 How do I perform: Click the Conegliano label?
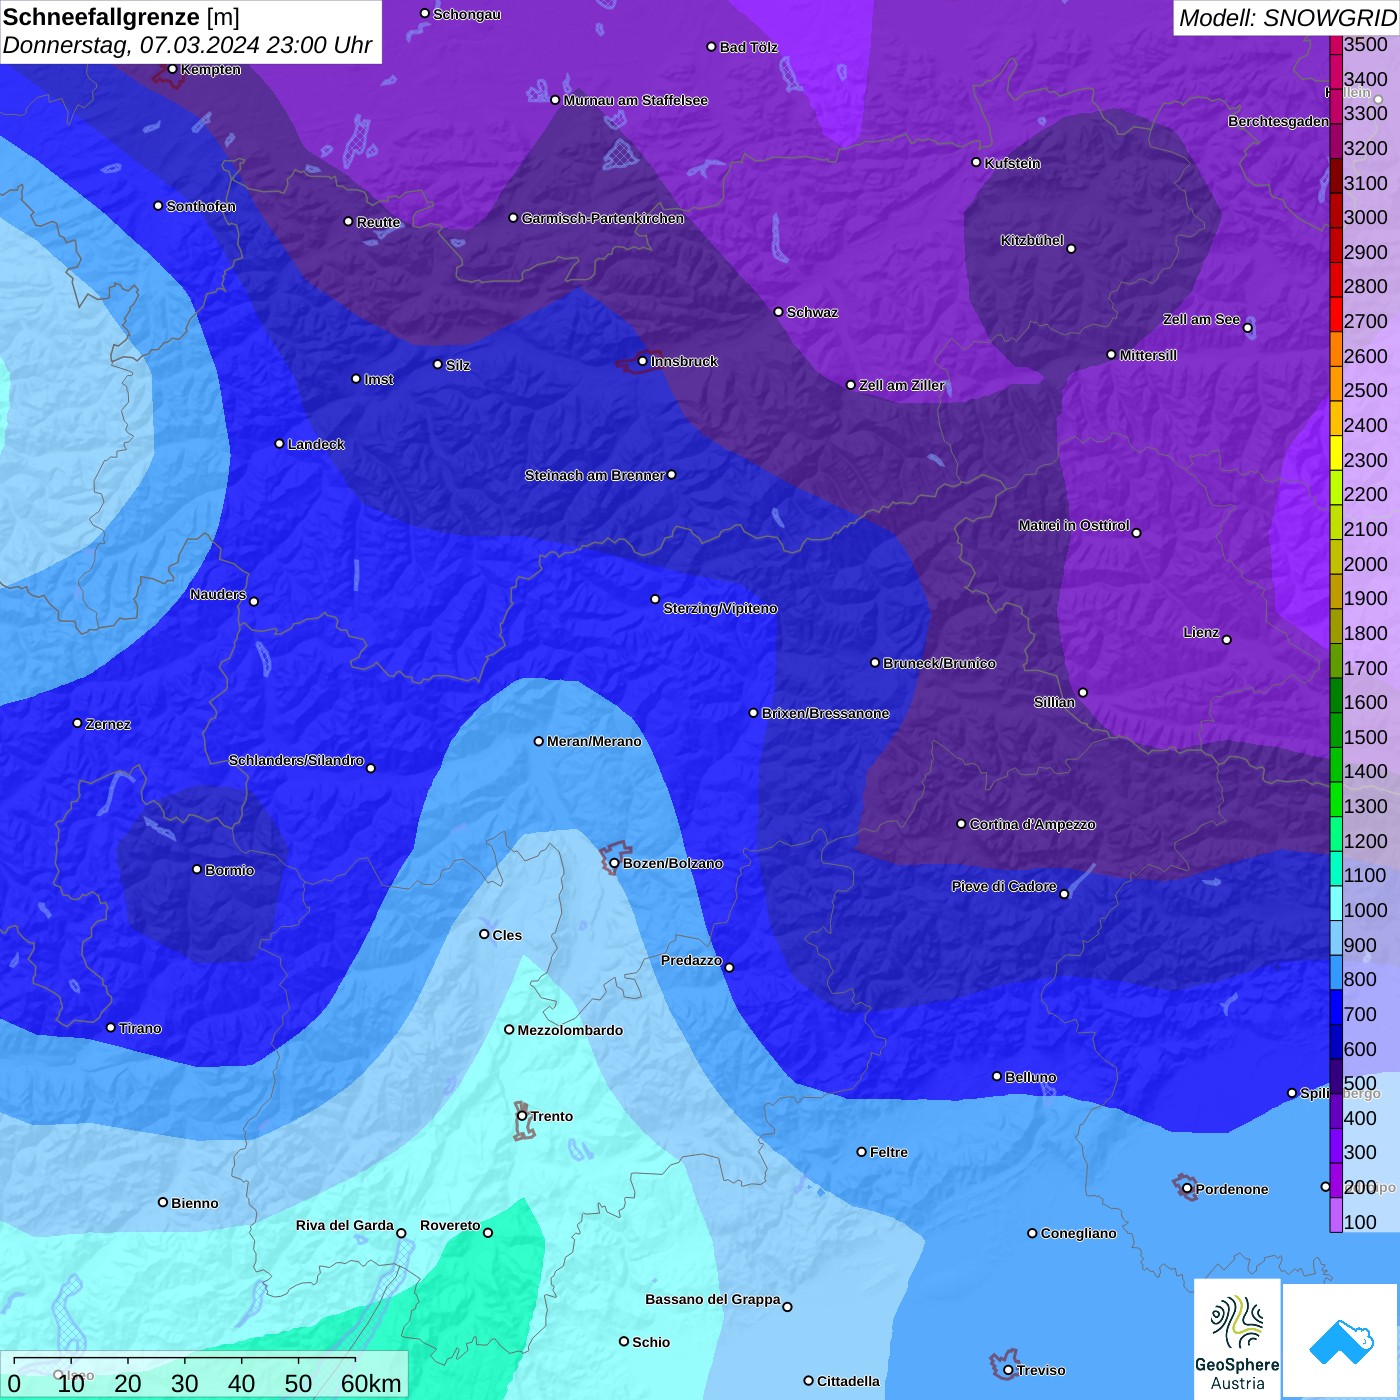1078,1233
